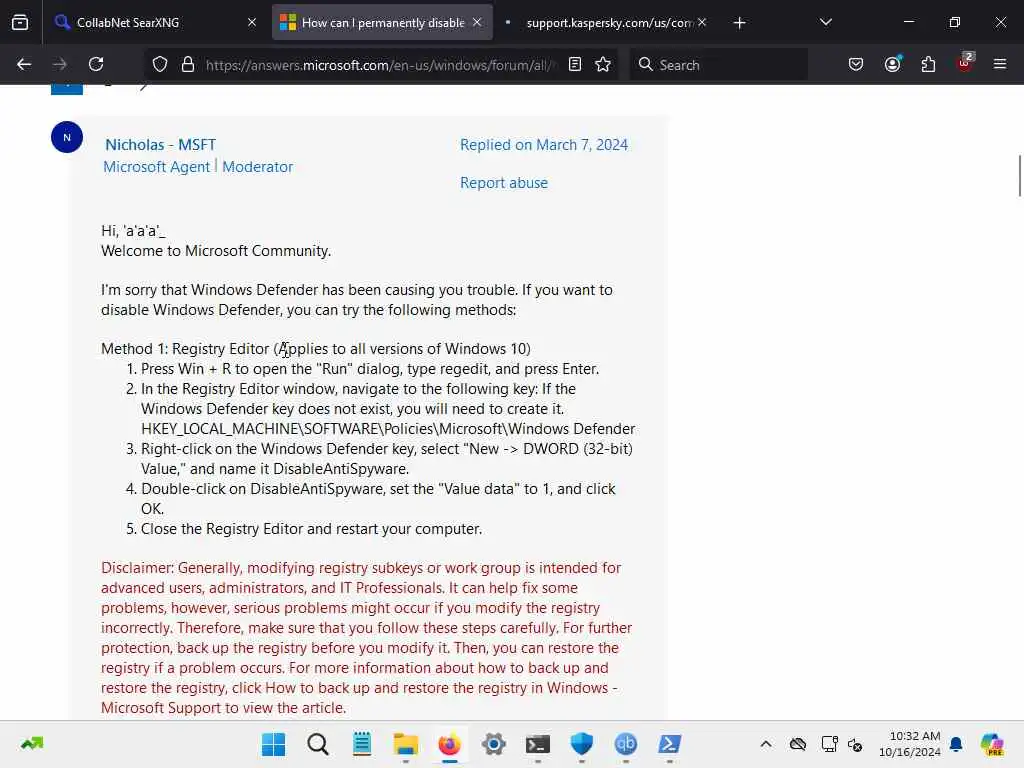Show site security padlock info
Viewport: 1024px width, 768px height.
(x=188, y=64)
